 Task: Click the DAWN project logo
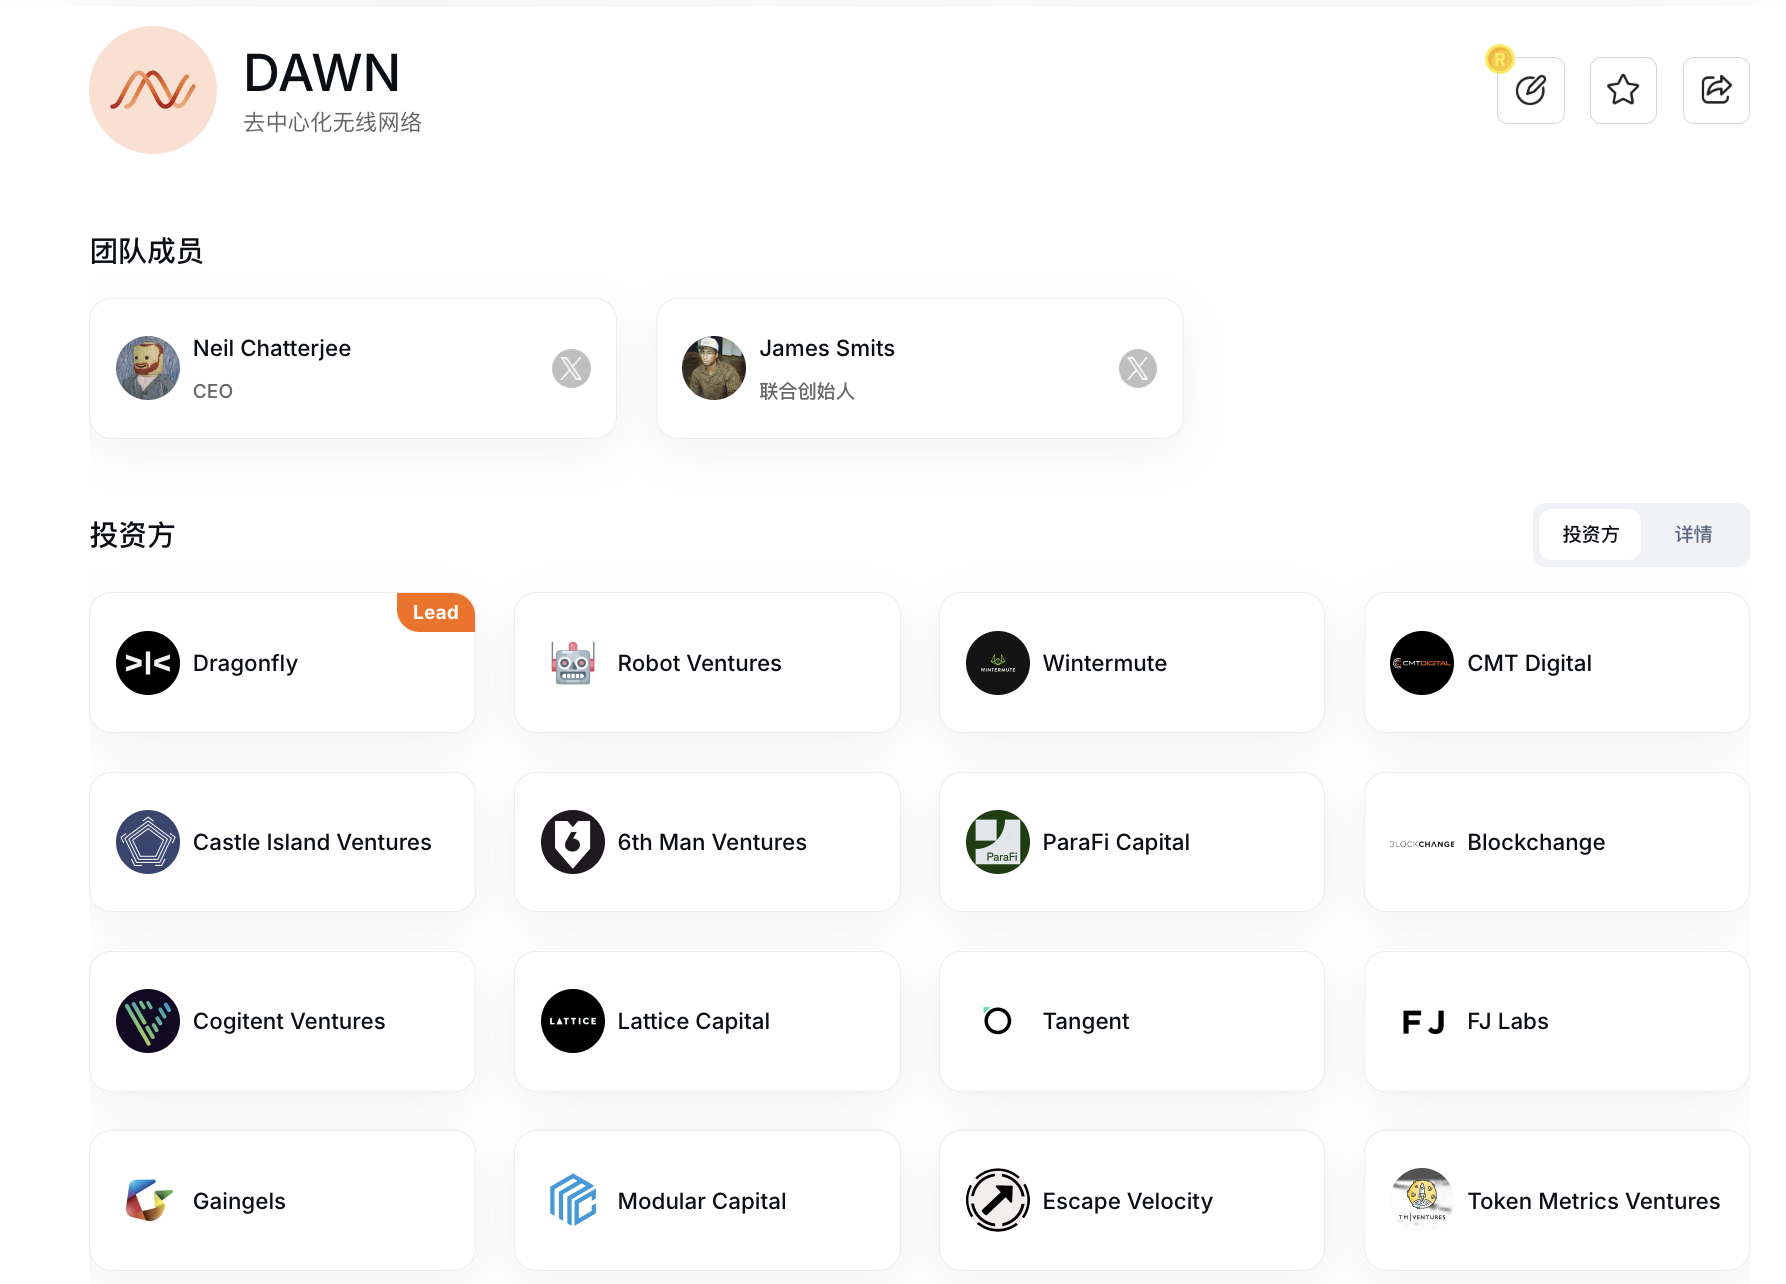coord(153,90)
